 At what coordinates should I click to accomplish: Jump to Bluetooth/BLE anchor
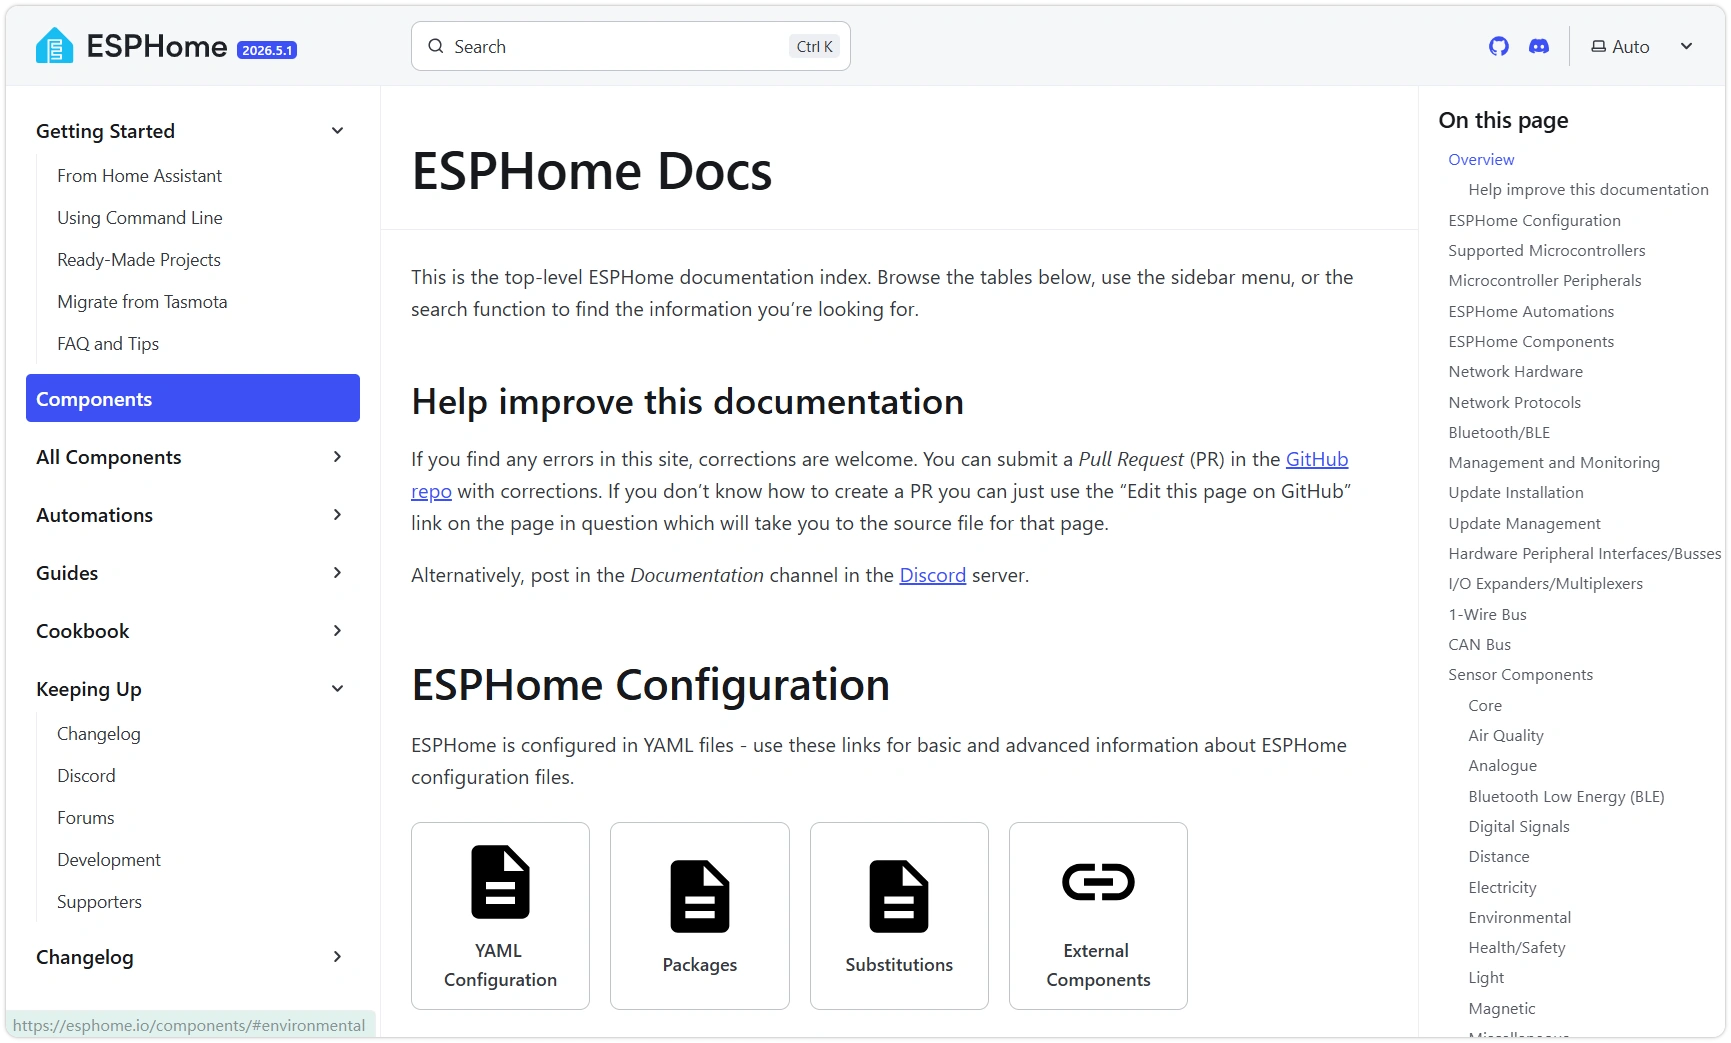point(1499,432)
